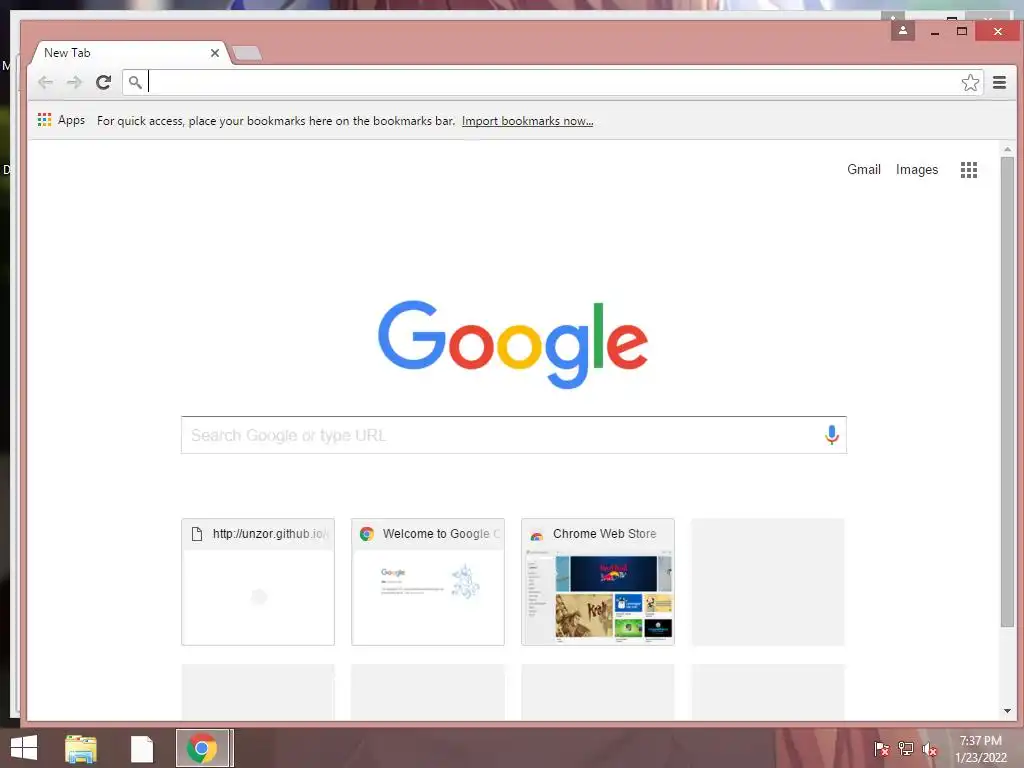Open the Apps shortcut in bookmarks bar

61,120
